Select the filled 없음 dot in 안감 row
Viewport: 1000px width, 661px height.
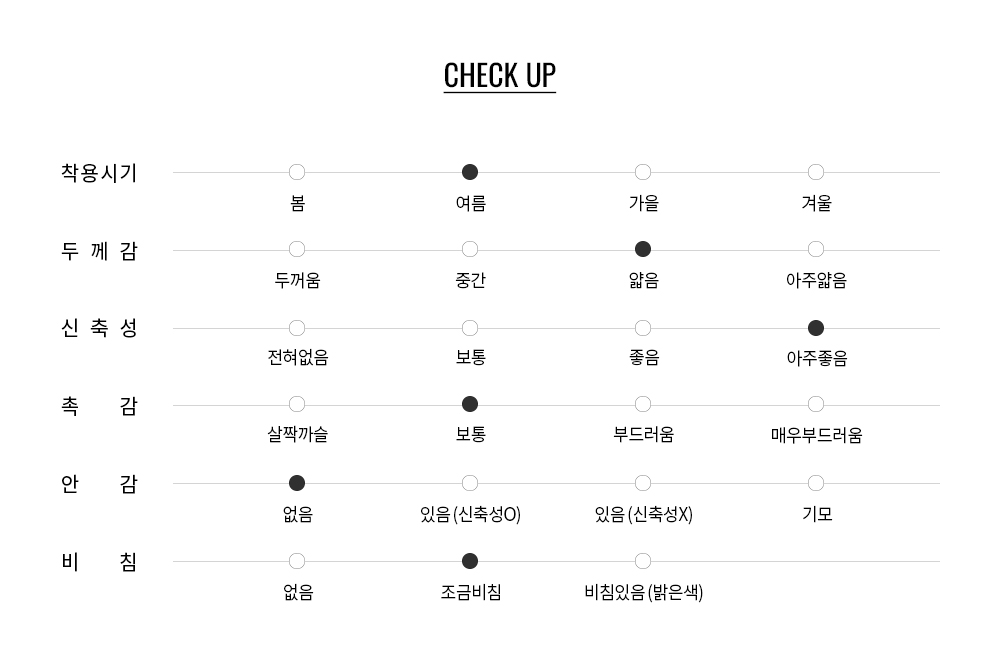click(297, 483)
